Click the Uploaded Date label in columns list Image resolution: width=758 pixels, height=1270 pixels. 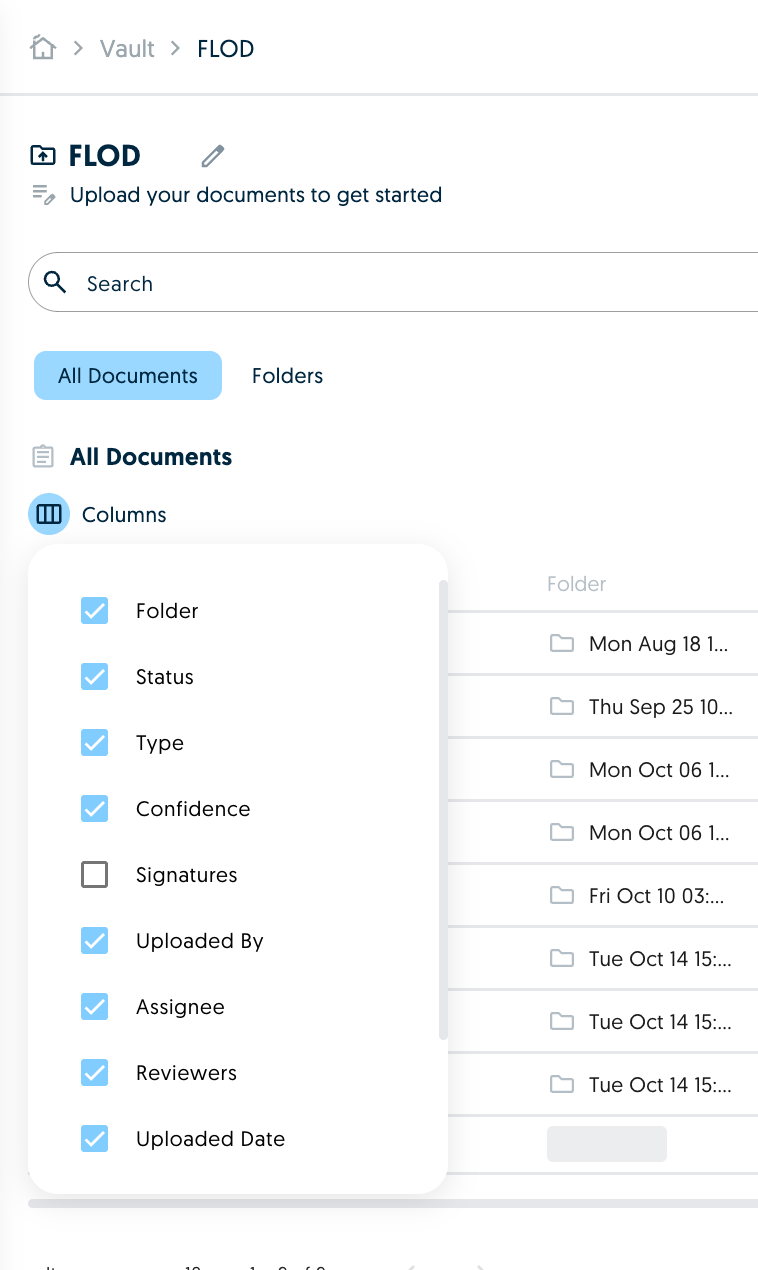211,1139
